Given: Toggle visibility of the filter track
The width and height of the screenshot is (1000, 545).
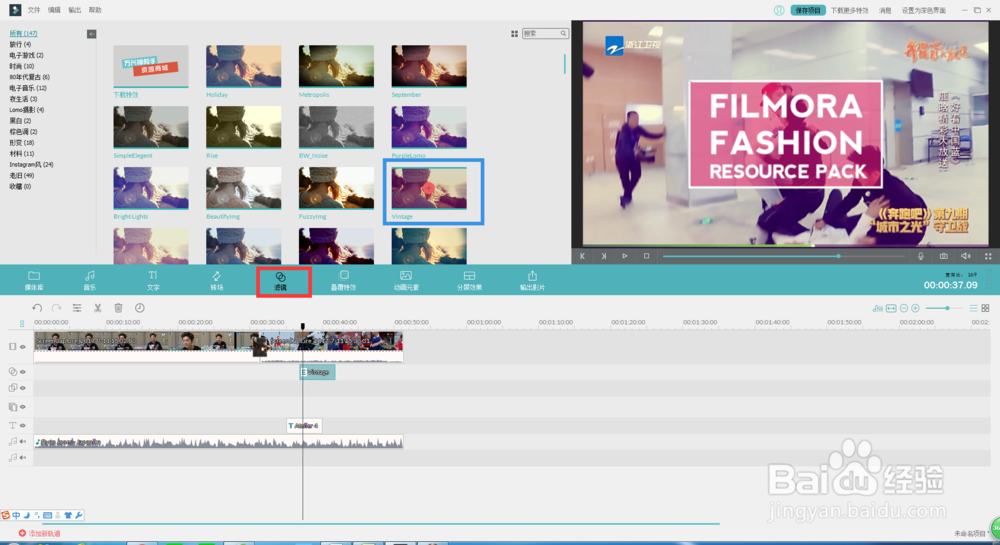Looking at the screenshot, I should point(23,372).
